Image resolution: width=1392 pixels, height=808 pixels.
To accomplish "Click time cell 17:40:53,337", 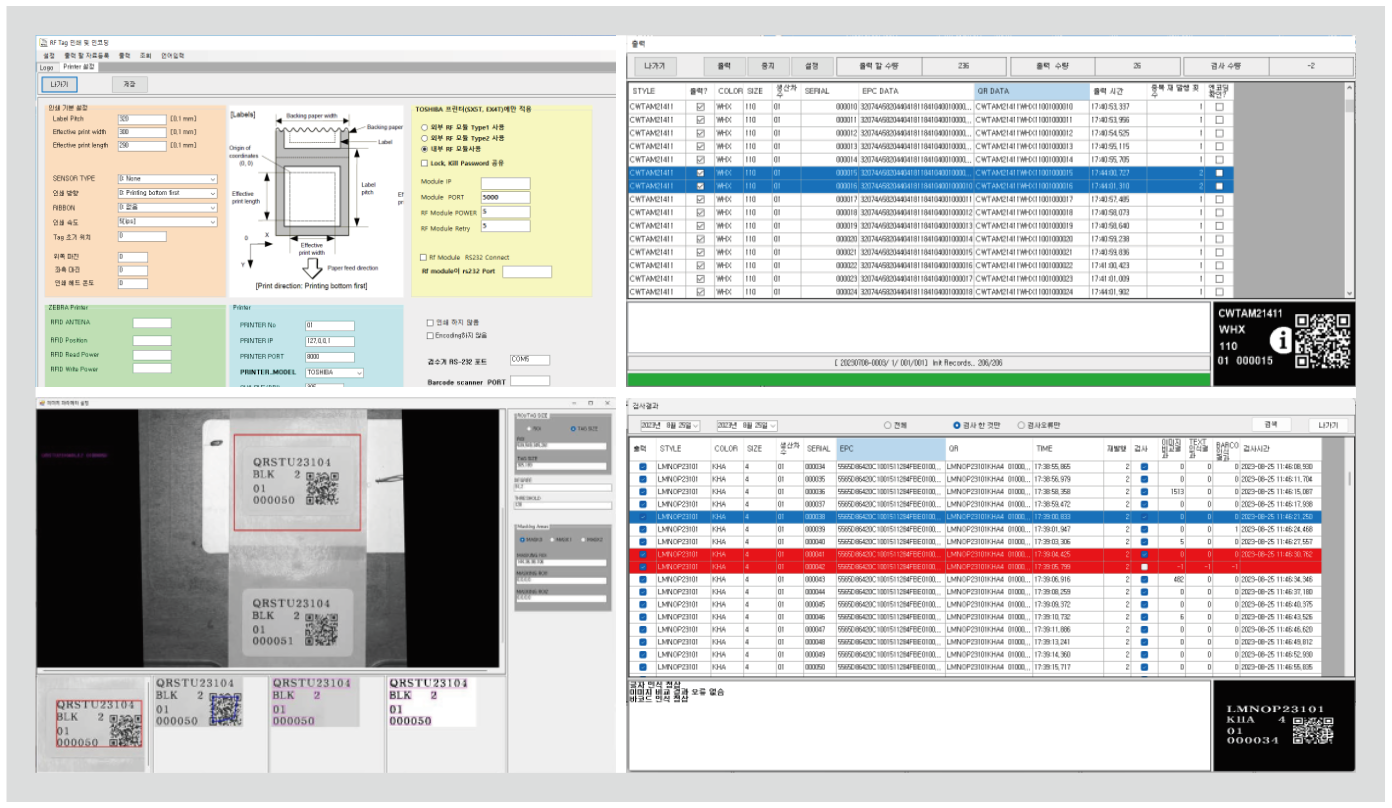I will pyautogui.click(x=1116, y=107).
